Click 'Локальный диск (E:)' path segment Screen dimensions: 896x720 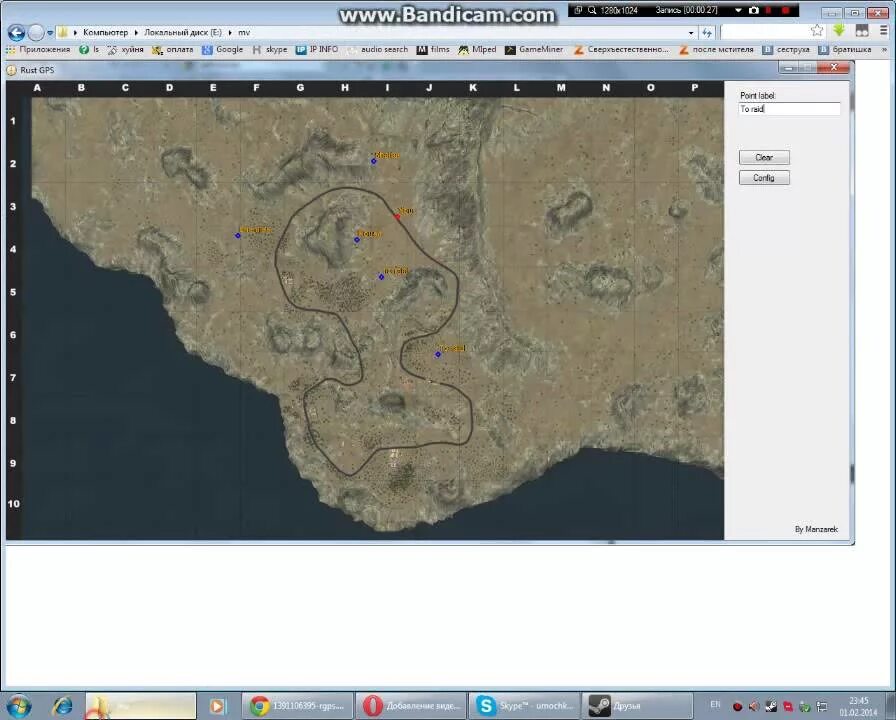(x=182, y=33)
